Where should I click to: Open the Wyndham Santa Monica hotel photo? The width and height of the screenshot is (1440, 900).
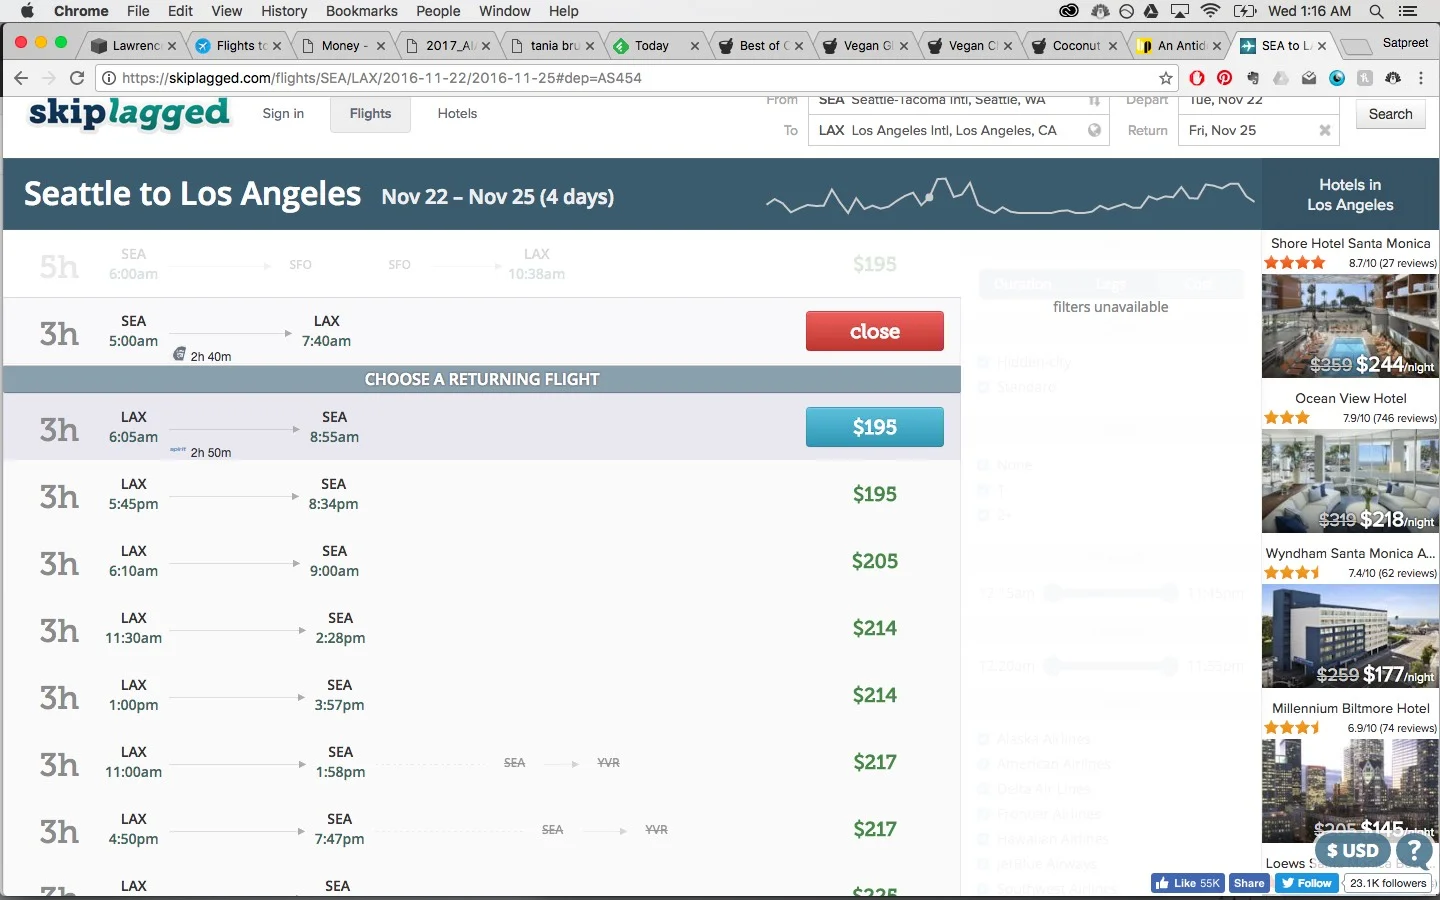click(1350, 635)
